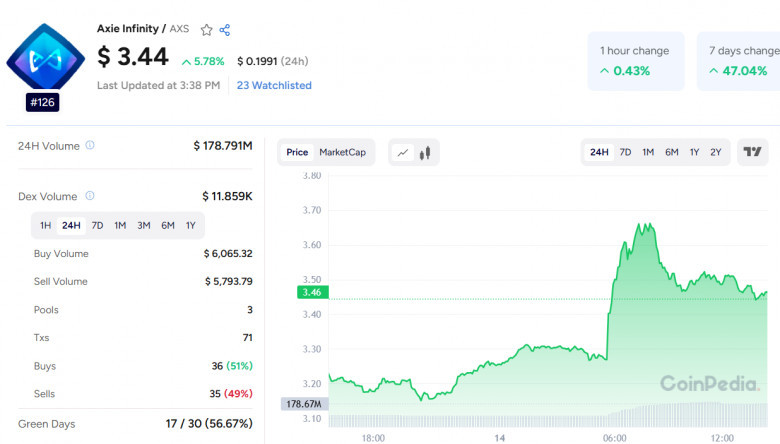The width and height of the screenshot is (780, 444).
Task: Set the price chart range to 6M
Action: (x=672, y=152)
